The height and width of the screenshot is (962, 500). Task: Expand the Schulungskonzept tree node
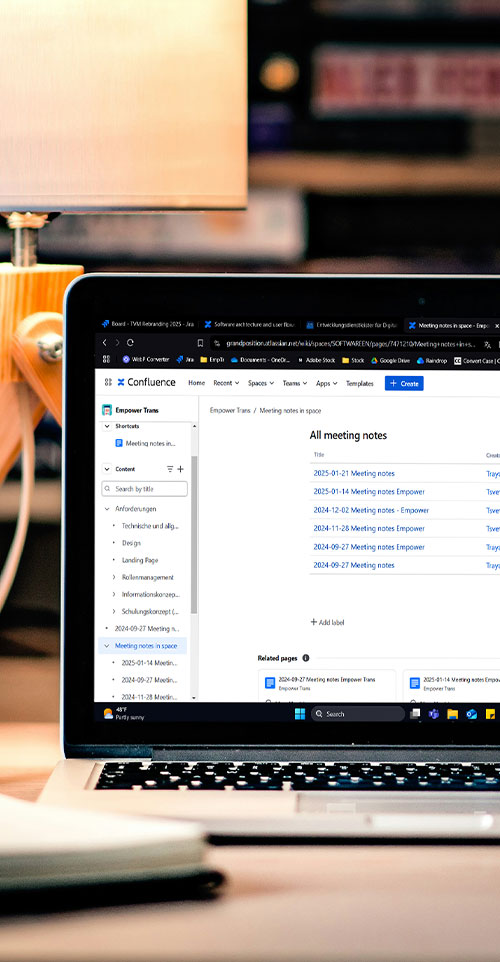click(114, 612)
